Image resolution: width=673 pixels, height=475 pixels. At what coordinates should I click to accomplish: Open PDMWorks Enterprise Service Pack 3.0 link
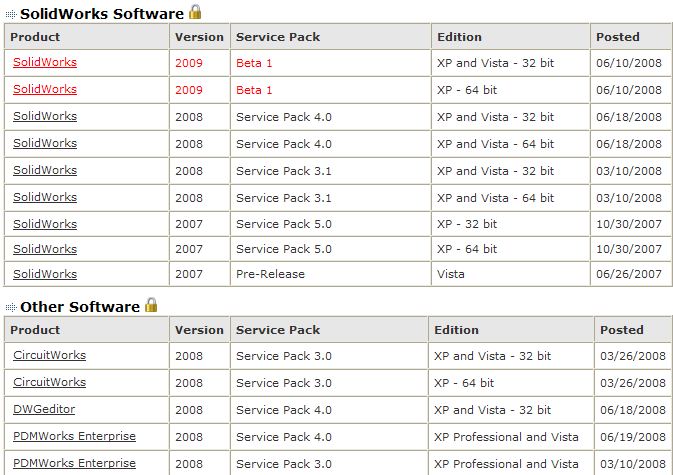(x=75, y=463)
